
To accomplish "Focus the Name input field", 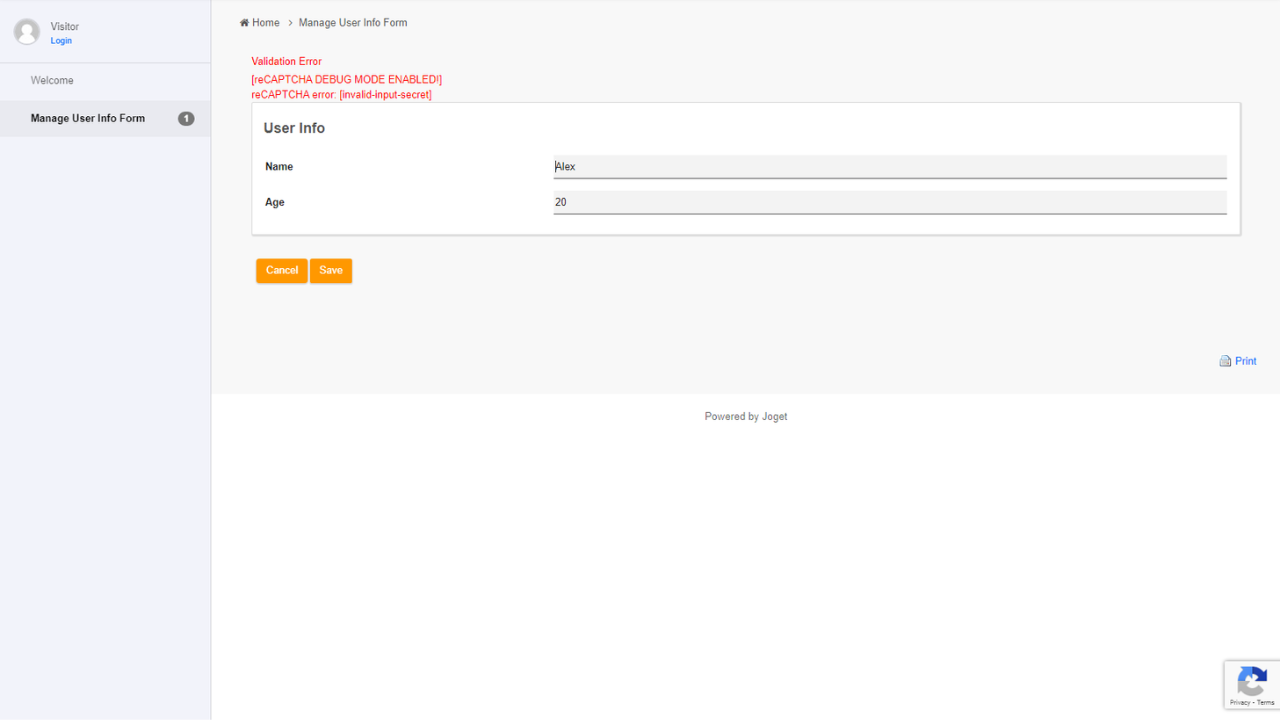I will coord(889,167).
